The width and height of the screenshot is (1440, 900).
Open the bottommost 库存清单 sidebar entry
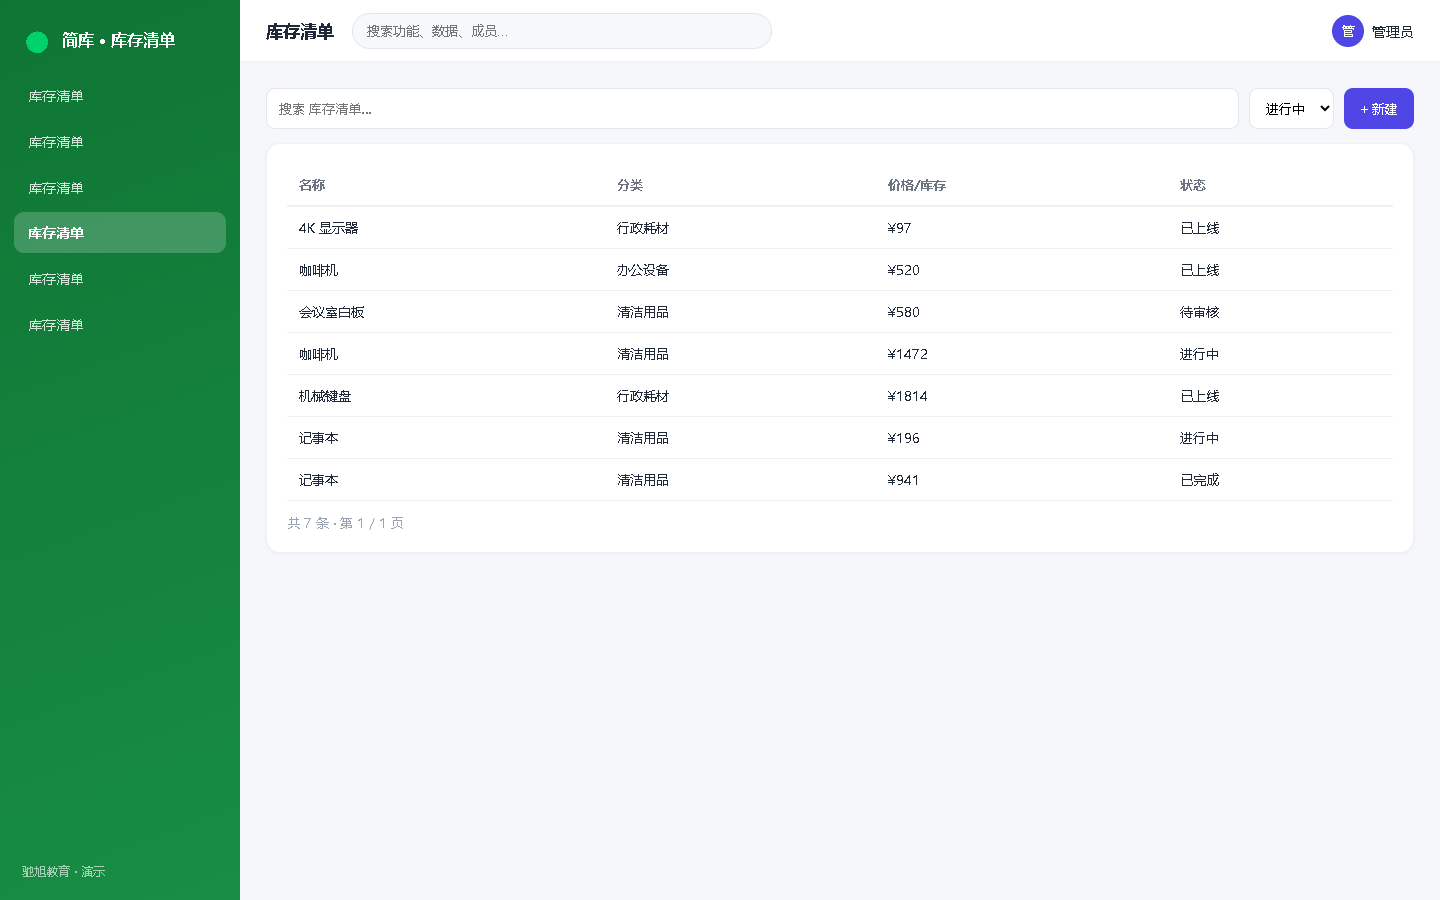[120, 325]
